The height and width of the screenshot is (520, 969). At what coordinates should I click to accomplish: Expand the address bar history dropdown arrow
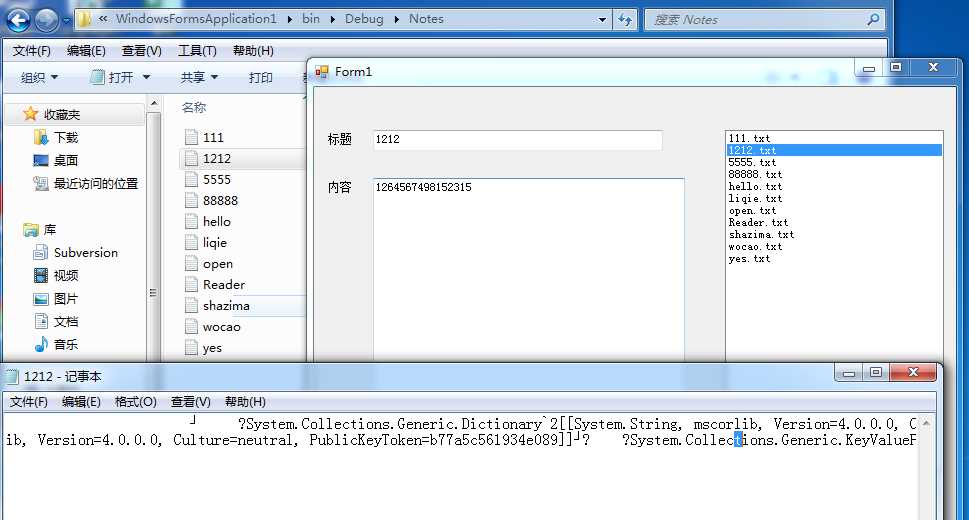[x=602, y=20]
